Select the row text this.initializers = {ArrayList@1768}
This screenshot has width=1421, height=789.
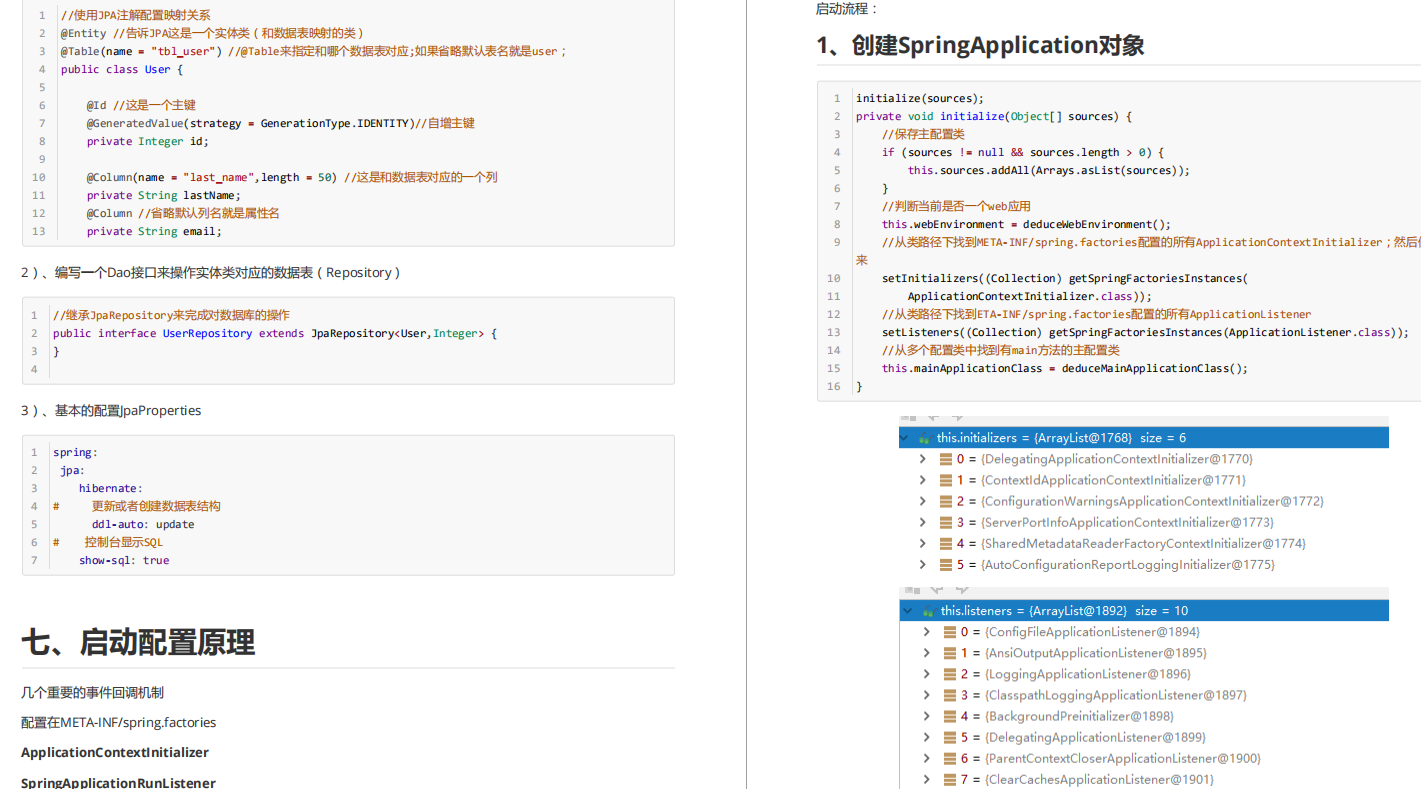click(x=1034, y=438)
